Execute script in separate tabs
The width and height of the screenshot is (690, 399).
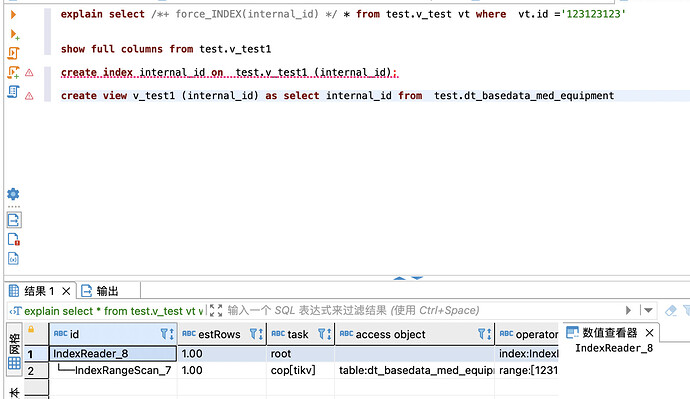(13, 72)
